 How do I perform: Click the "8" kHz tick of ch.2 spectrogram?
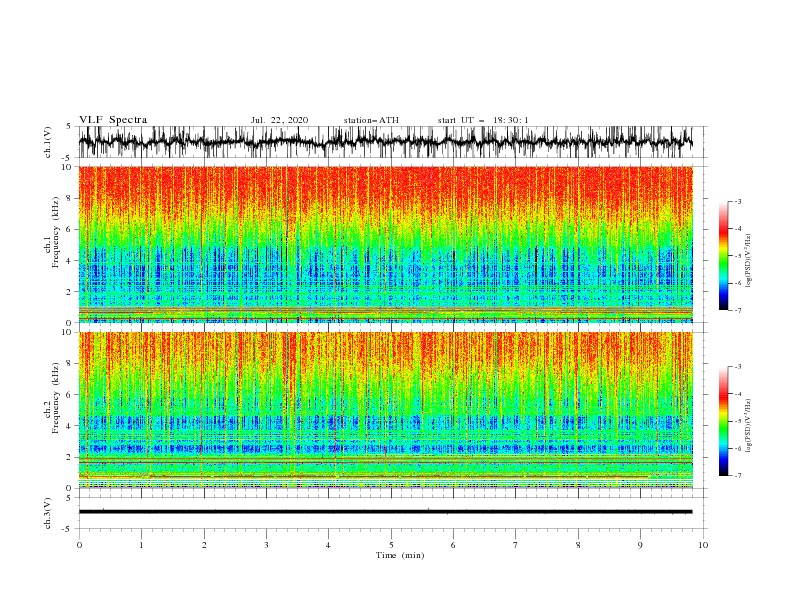click(69, 364)
